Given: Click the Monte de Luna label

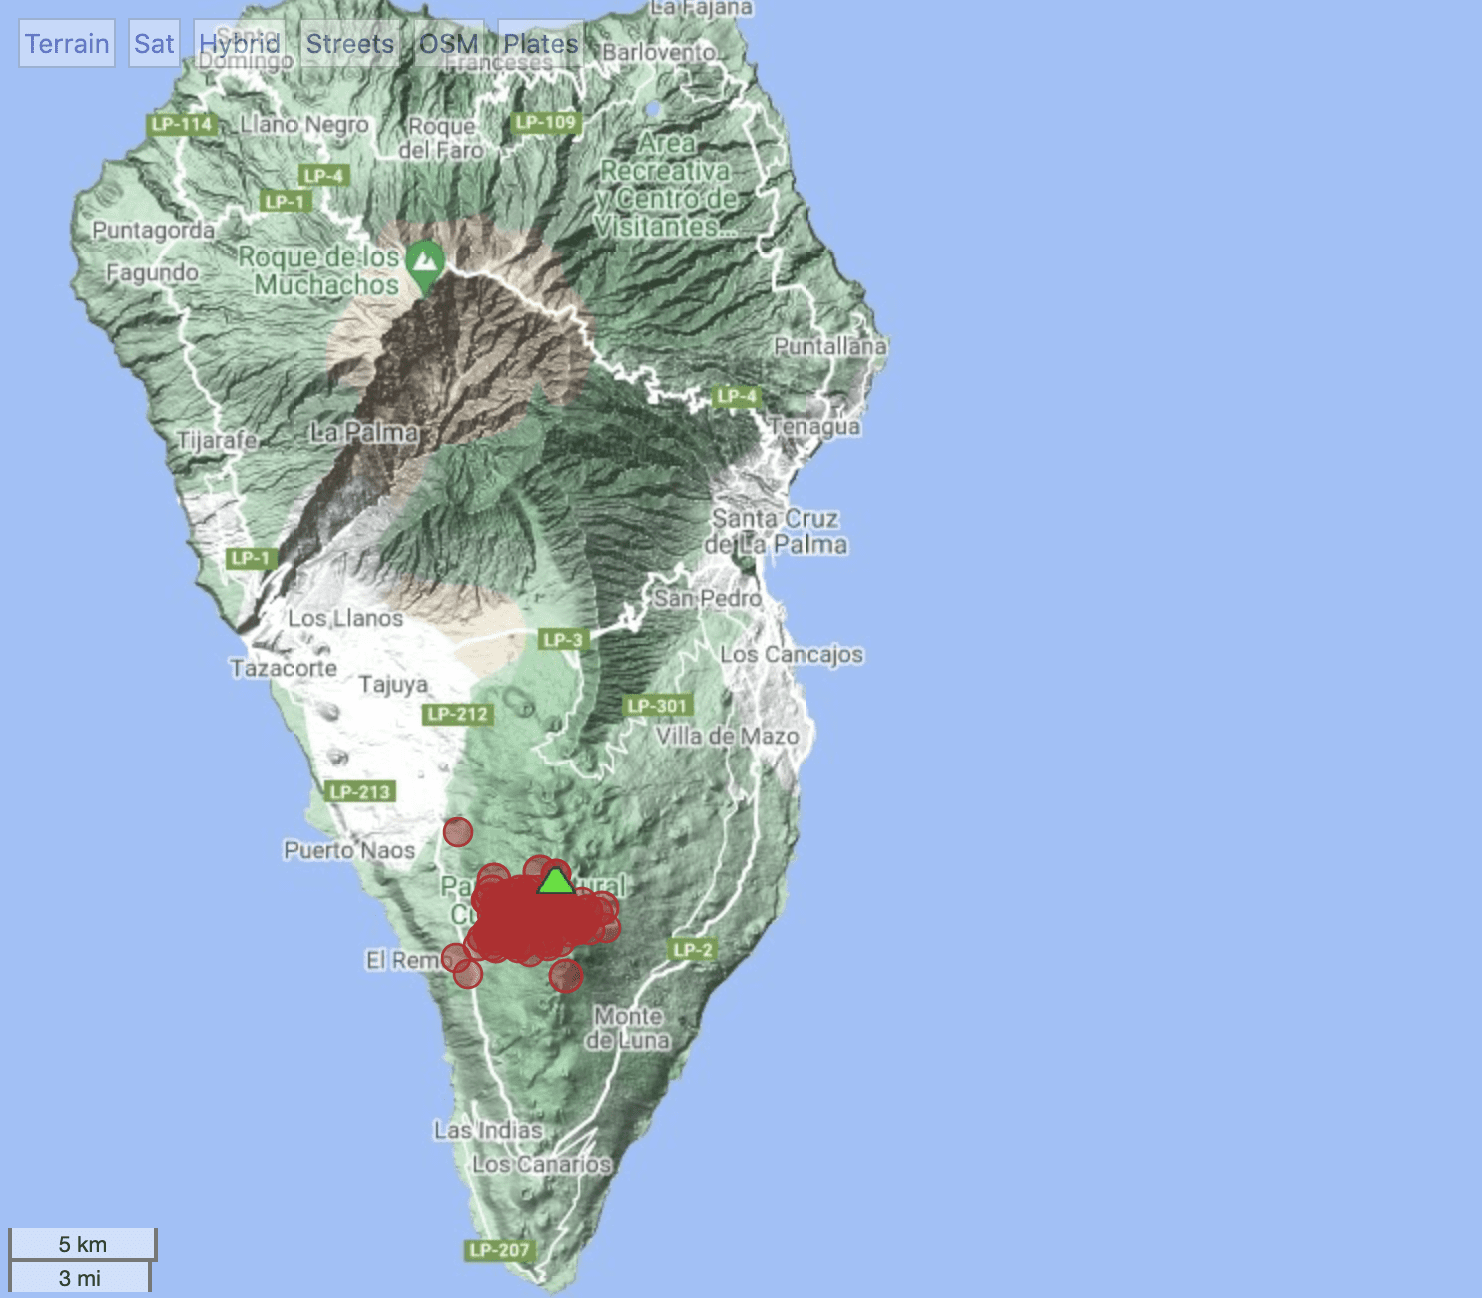Looking at the screenshot, I should pos(628,1028).
